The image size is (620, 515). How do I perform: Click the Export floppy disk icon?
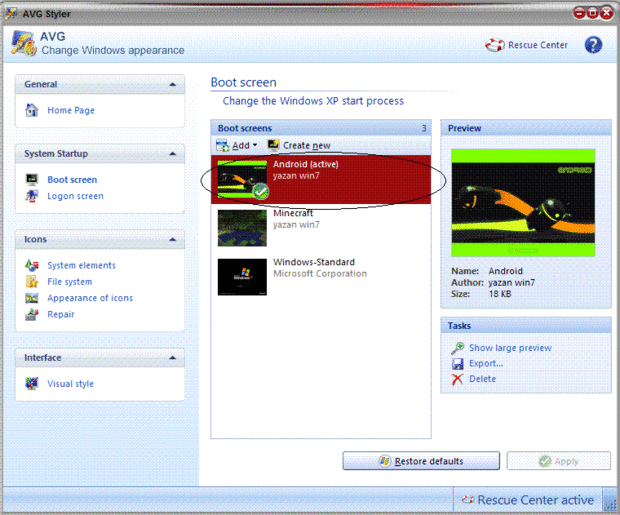click(x=457, y=364)
